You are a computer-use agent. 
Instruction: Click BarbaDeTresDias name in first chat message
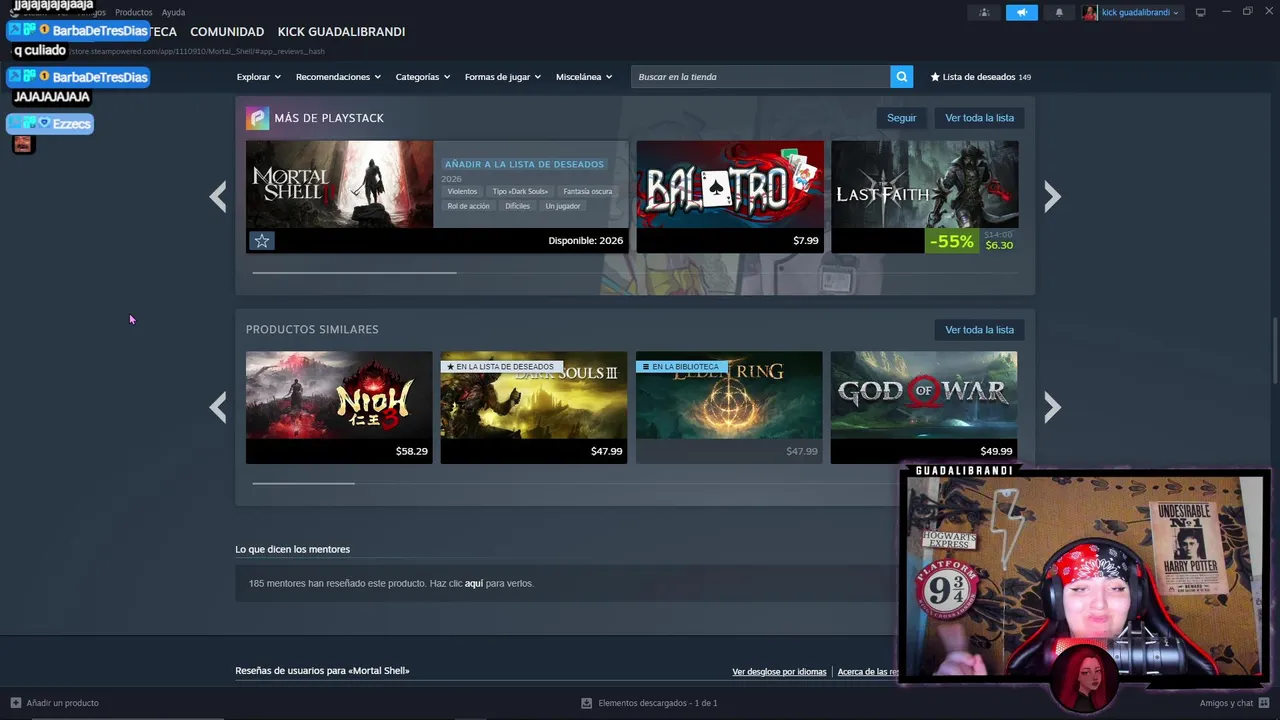[100, 31]
